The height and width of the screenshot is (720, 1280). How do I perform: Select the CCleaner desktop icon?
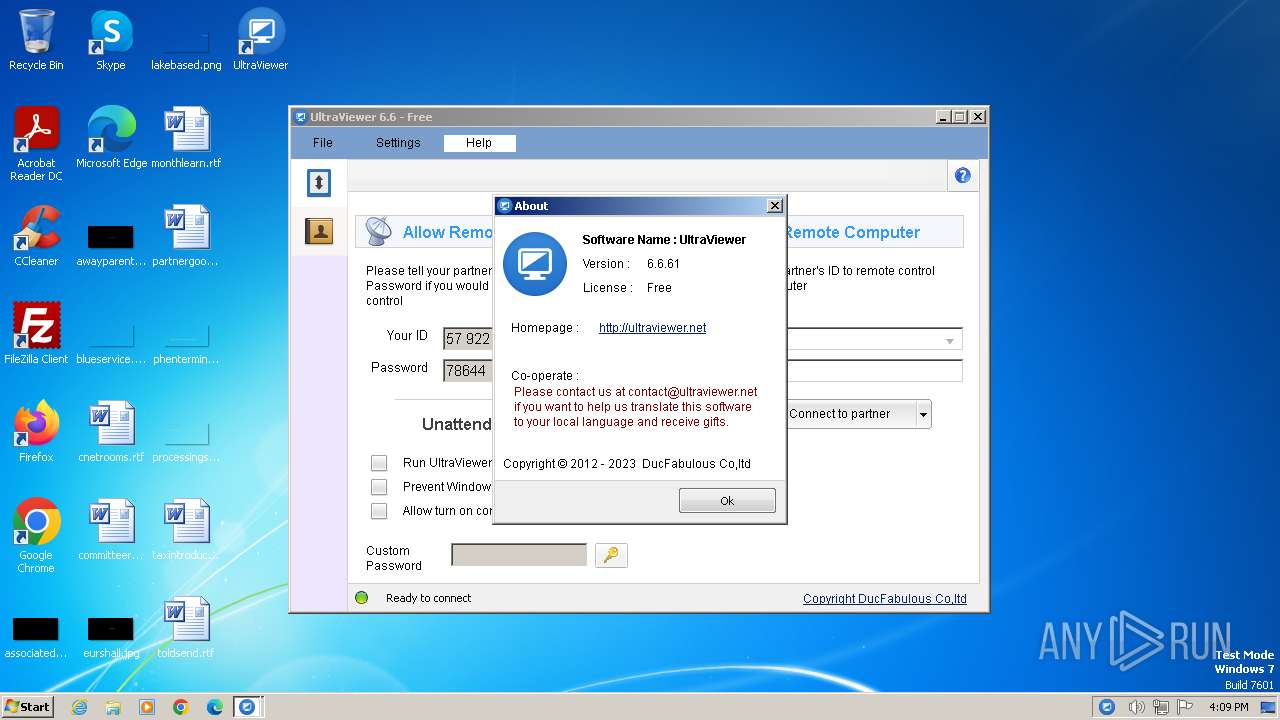36,236
